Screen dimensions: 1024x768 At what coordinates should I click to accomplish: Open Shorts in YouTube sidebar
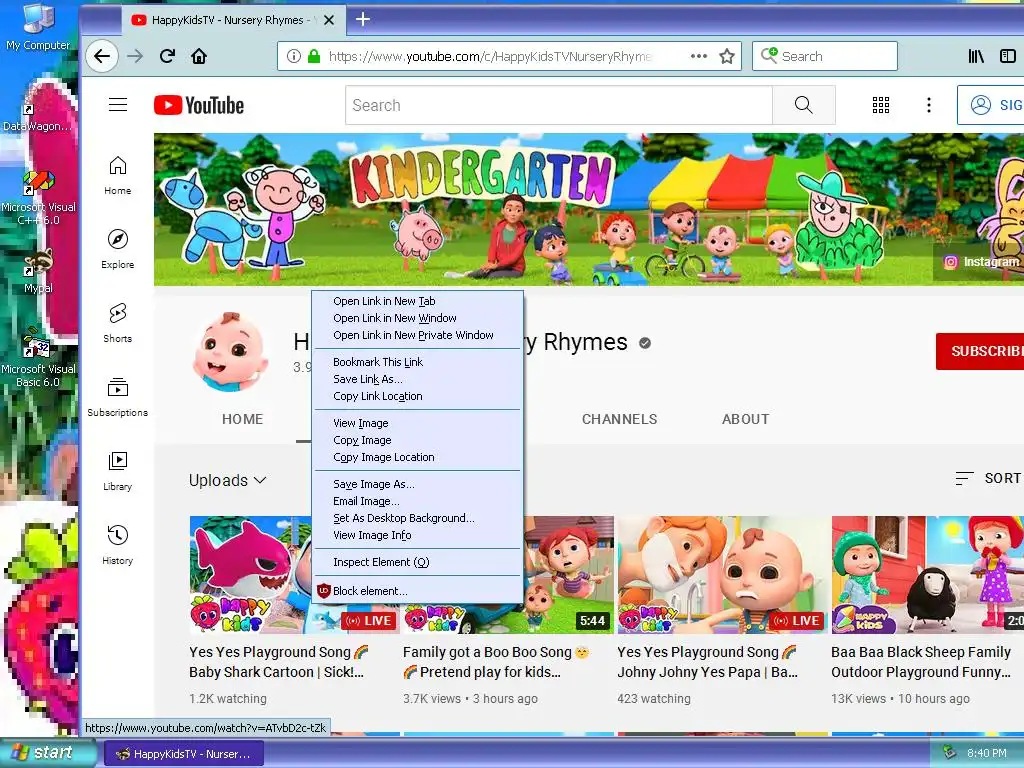pyautogui.click(x=118, y=323)
